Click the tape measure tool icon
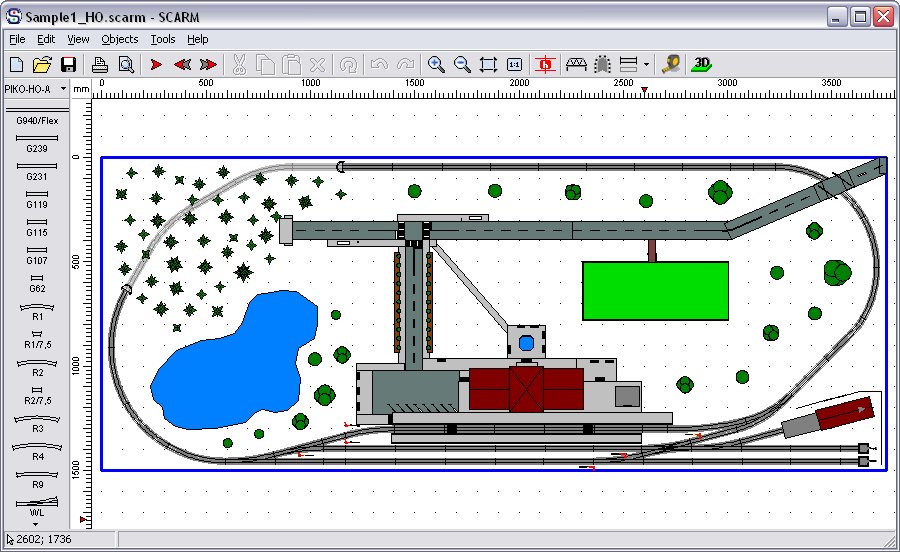This screenshot has height=552, width=900. (672, 64)
